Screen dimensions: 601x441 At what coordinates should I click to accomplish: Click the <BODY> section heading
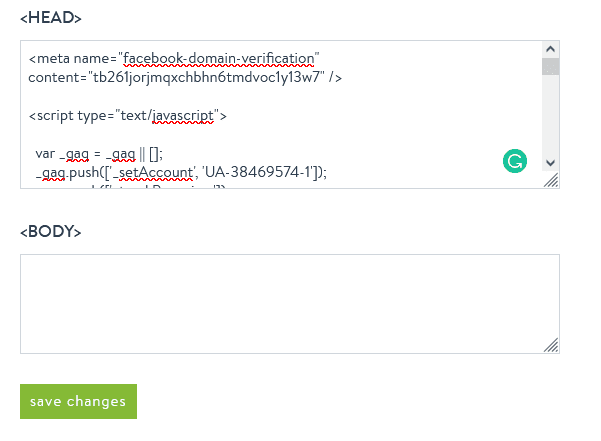tap(51, 231)
